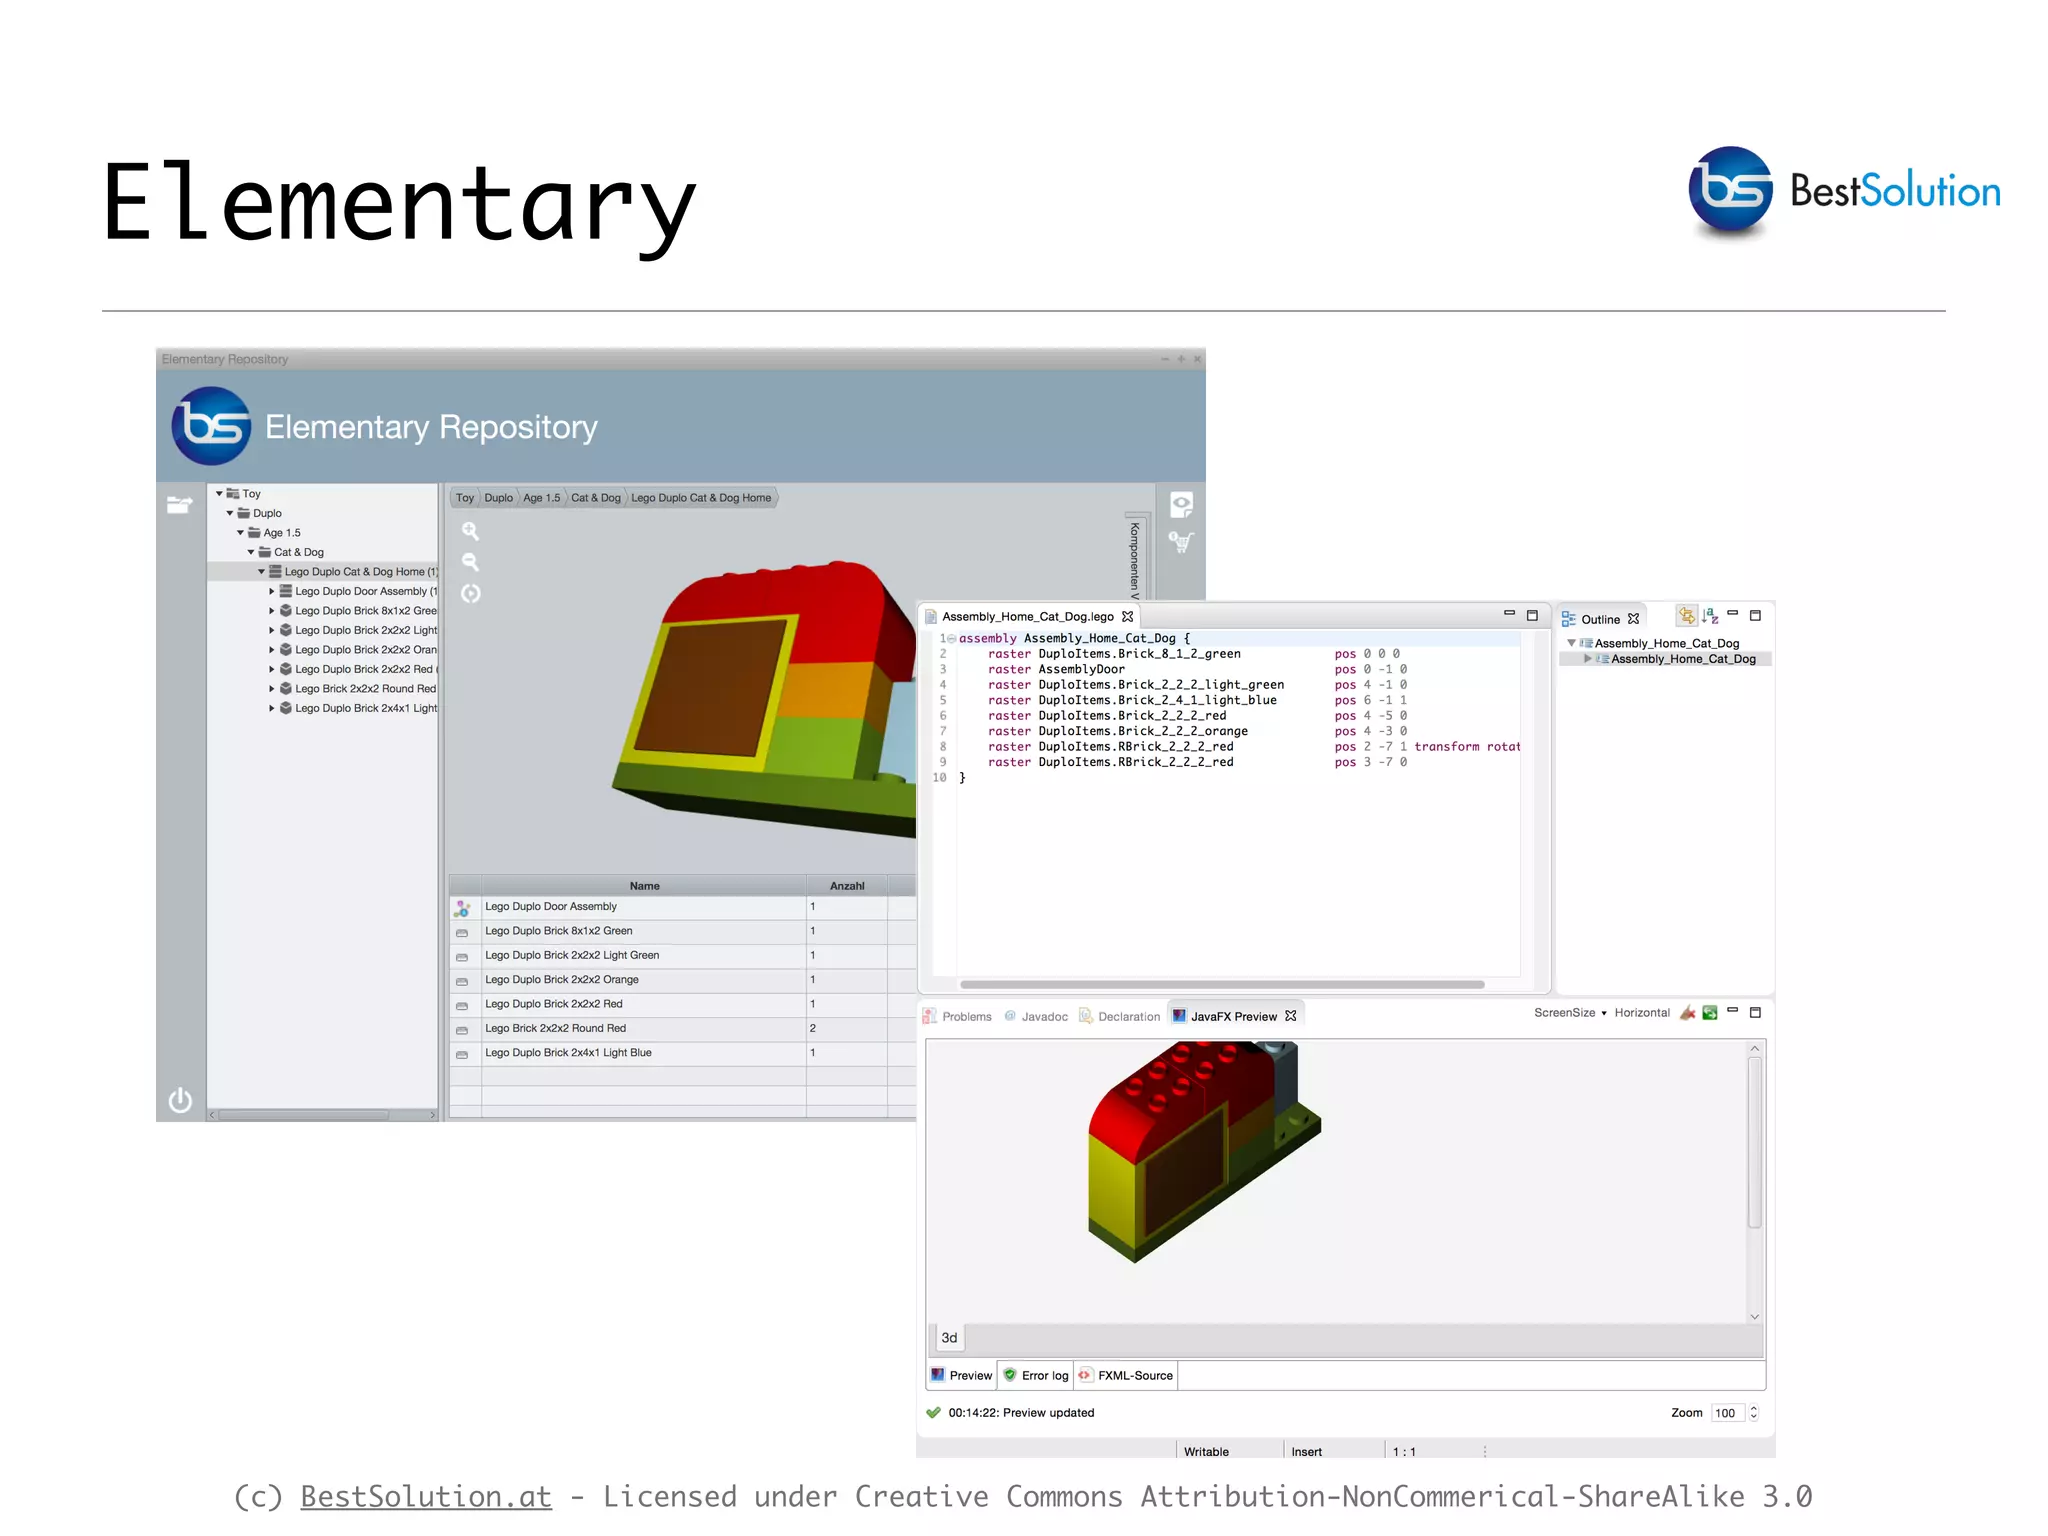Toggle Link with Editor in Outline
The image size is (2048, 1536).
click(x=1686, y=616)
